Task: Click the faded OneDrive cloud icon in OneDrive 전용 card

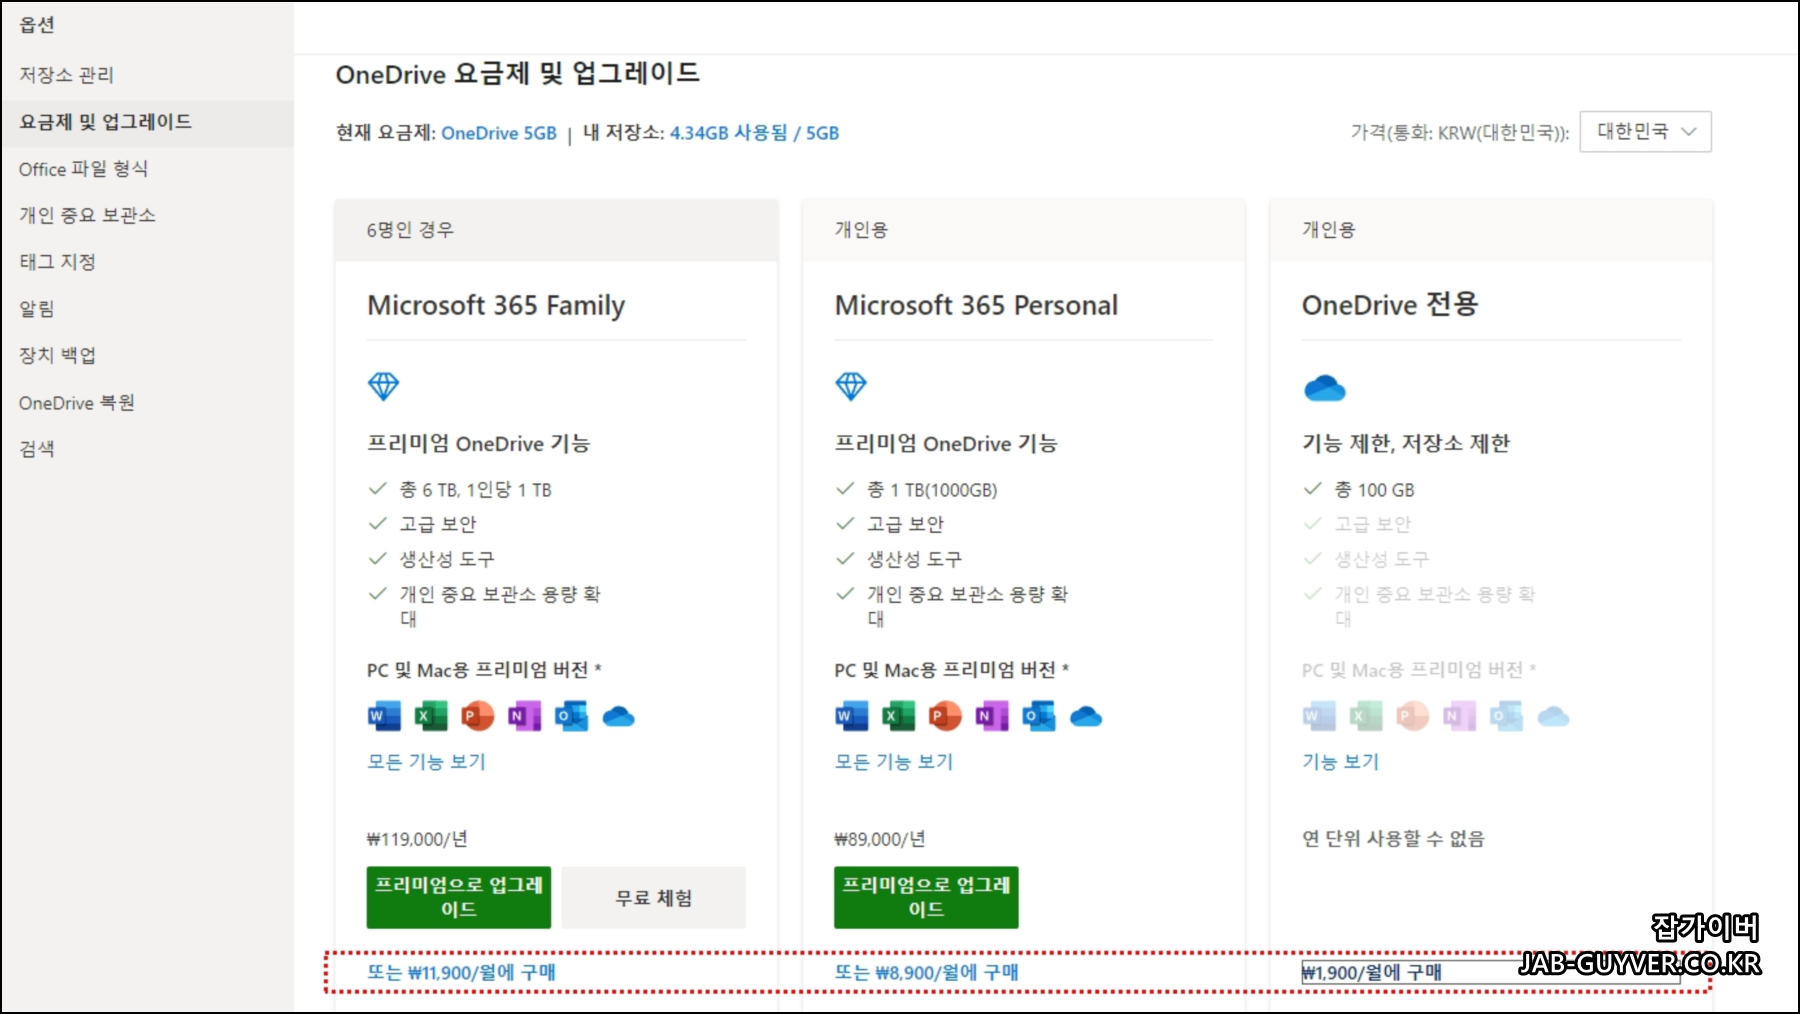Action: click(1554, 717)
